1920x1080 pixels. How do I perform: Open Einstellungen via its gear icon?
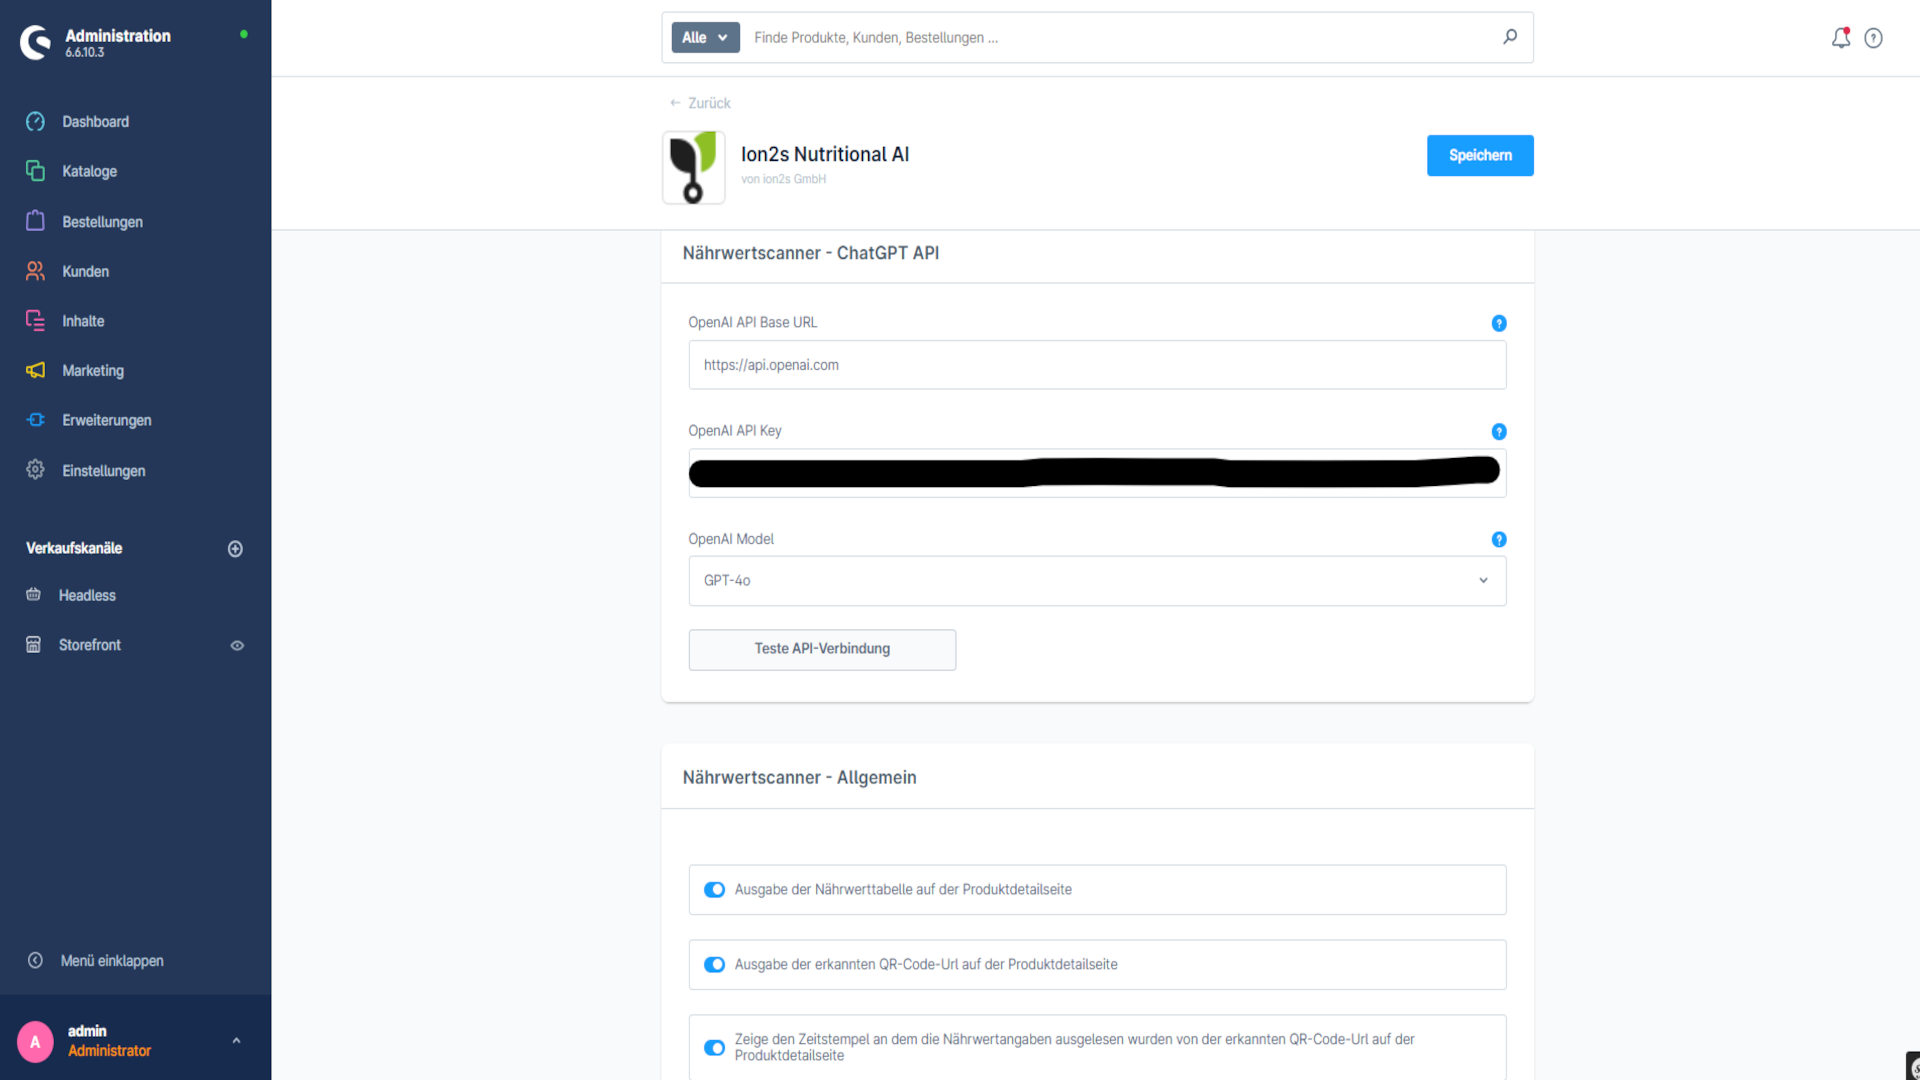pyautogui.click(x=35, y=470)
